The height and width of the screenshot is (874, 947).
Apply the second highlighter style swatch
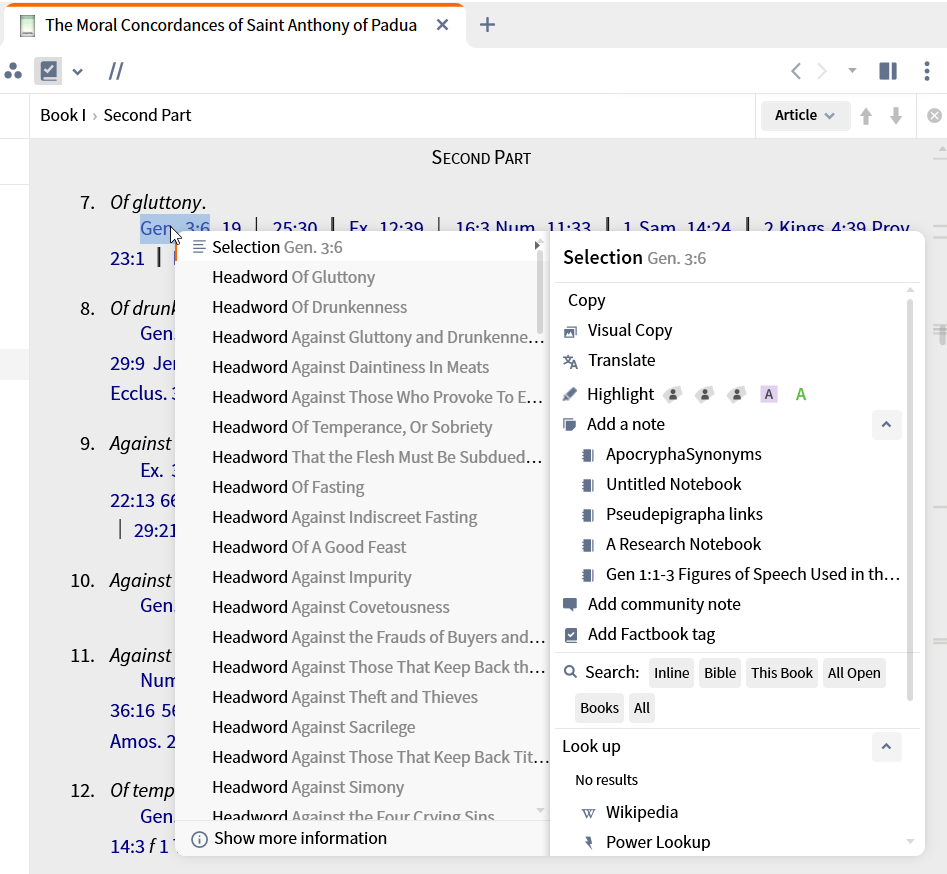pos(705,394)
